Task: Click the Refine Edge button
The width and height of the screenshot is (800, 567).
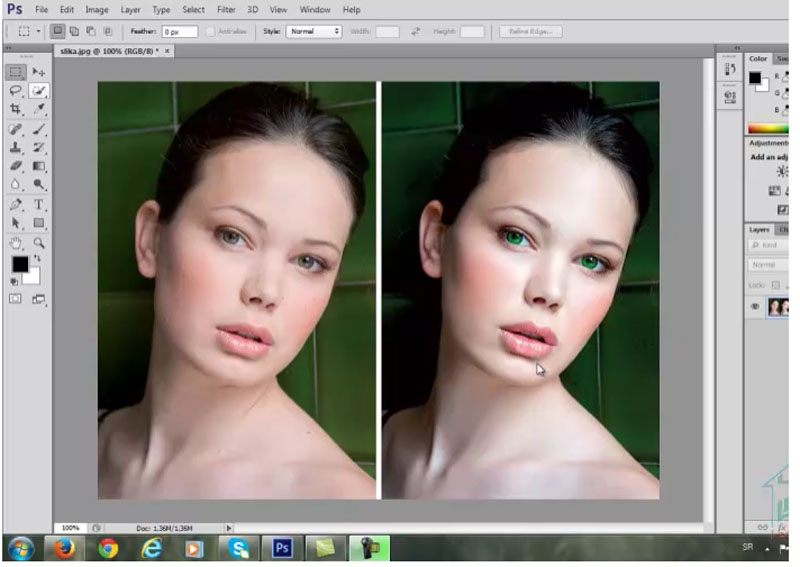Action: coord(530,31)
